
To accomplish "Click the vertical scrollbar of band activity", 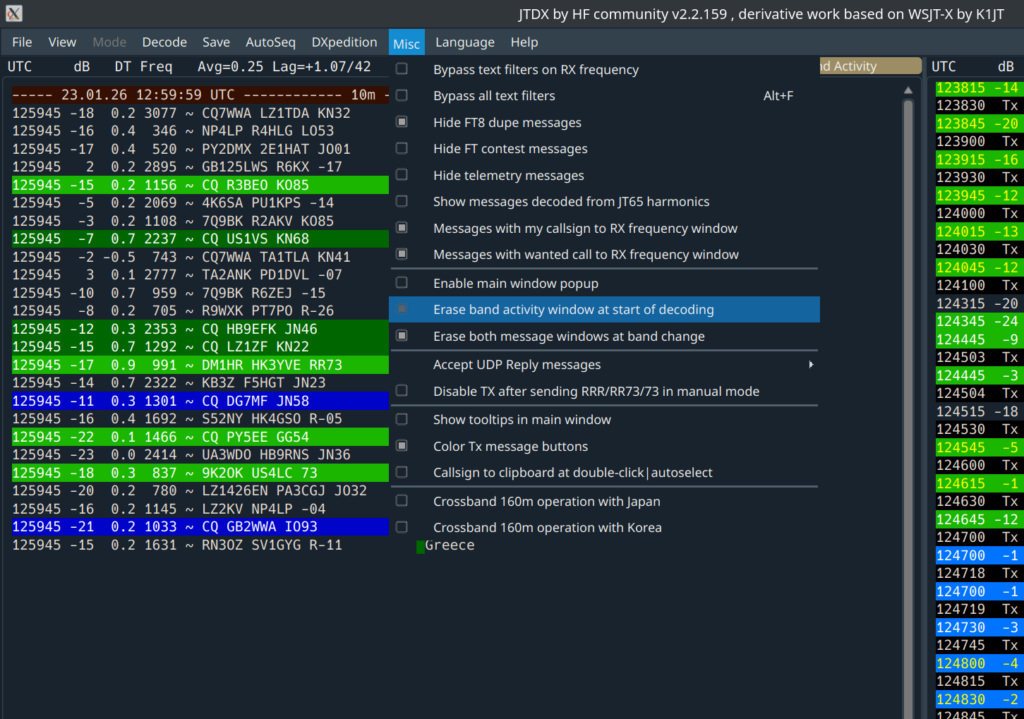I will tap(909, 400).
